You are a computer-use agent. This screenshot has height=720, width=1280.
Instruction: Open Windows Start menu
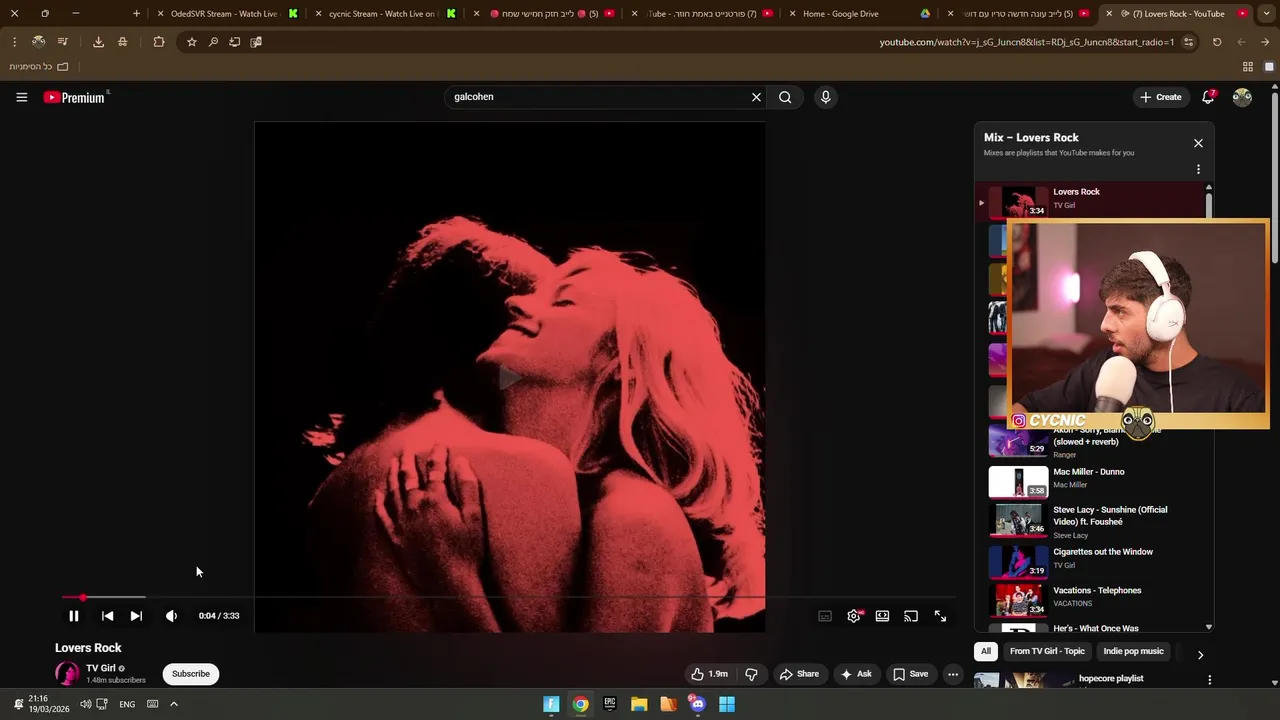(x=727, y=704)
